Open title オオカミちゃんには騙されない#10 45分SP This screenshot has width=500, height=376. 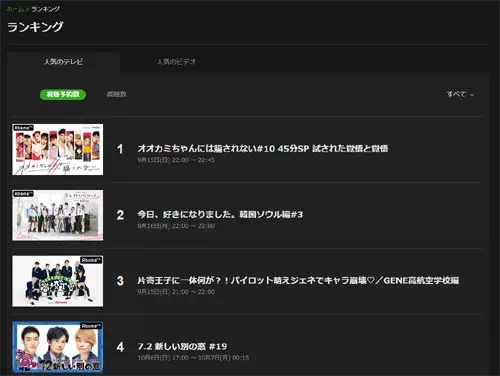click(263, 148)
